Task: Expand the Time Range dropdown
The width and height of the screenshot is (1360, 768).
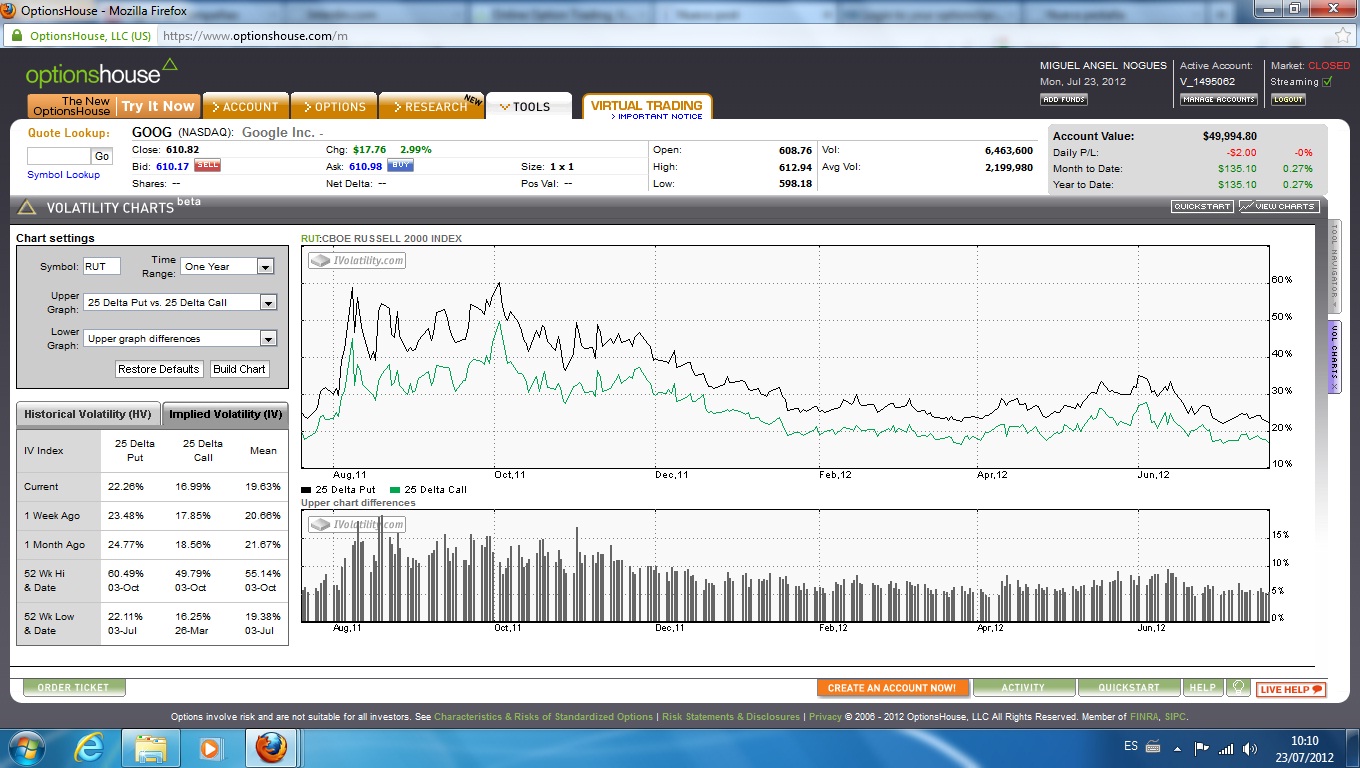Action: click(x=265, y=267)
